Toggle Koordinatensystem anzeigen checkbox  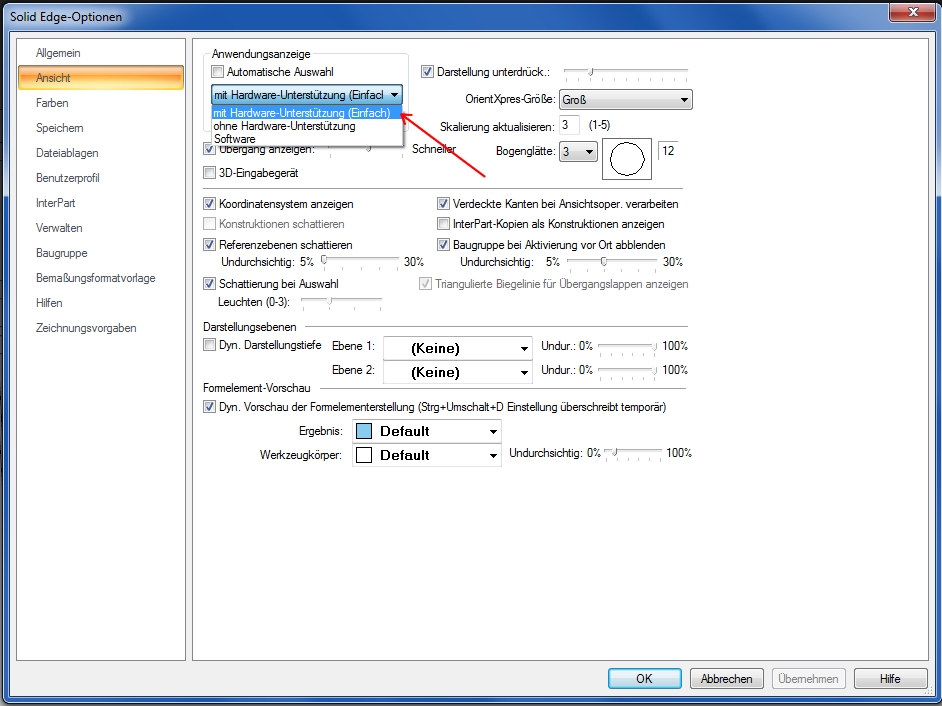pyautogui.click(x=209, y=204)
